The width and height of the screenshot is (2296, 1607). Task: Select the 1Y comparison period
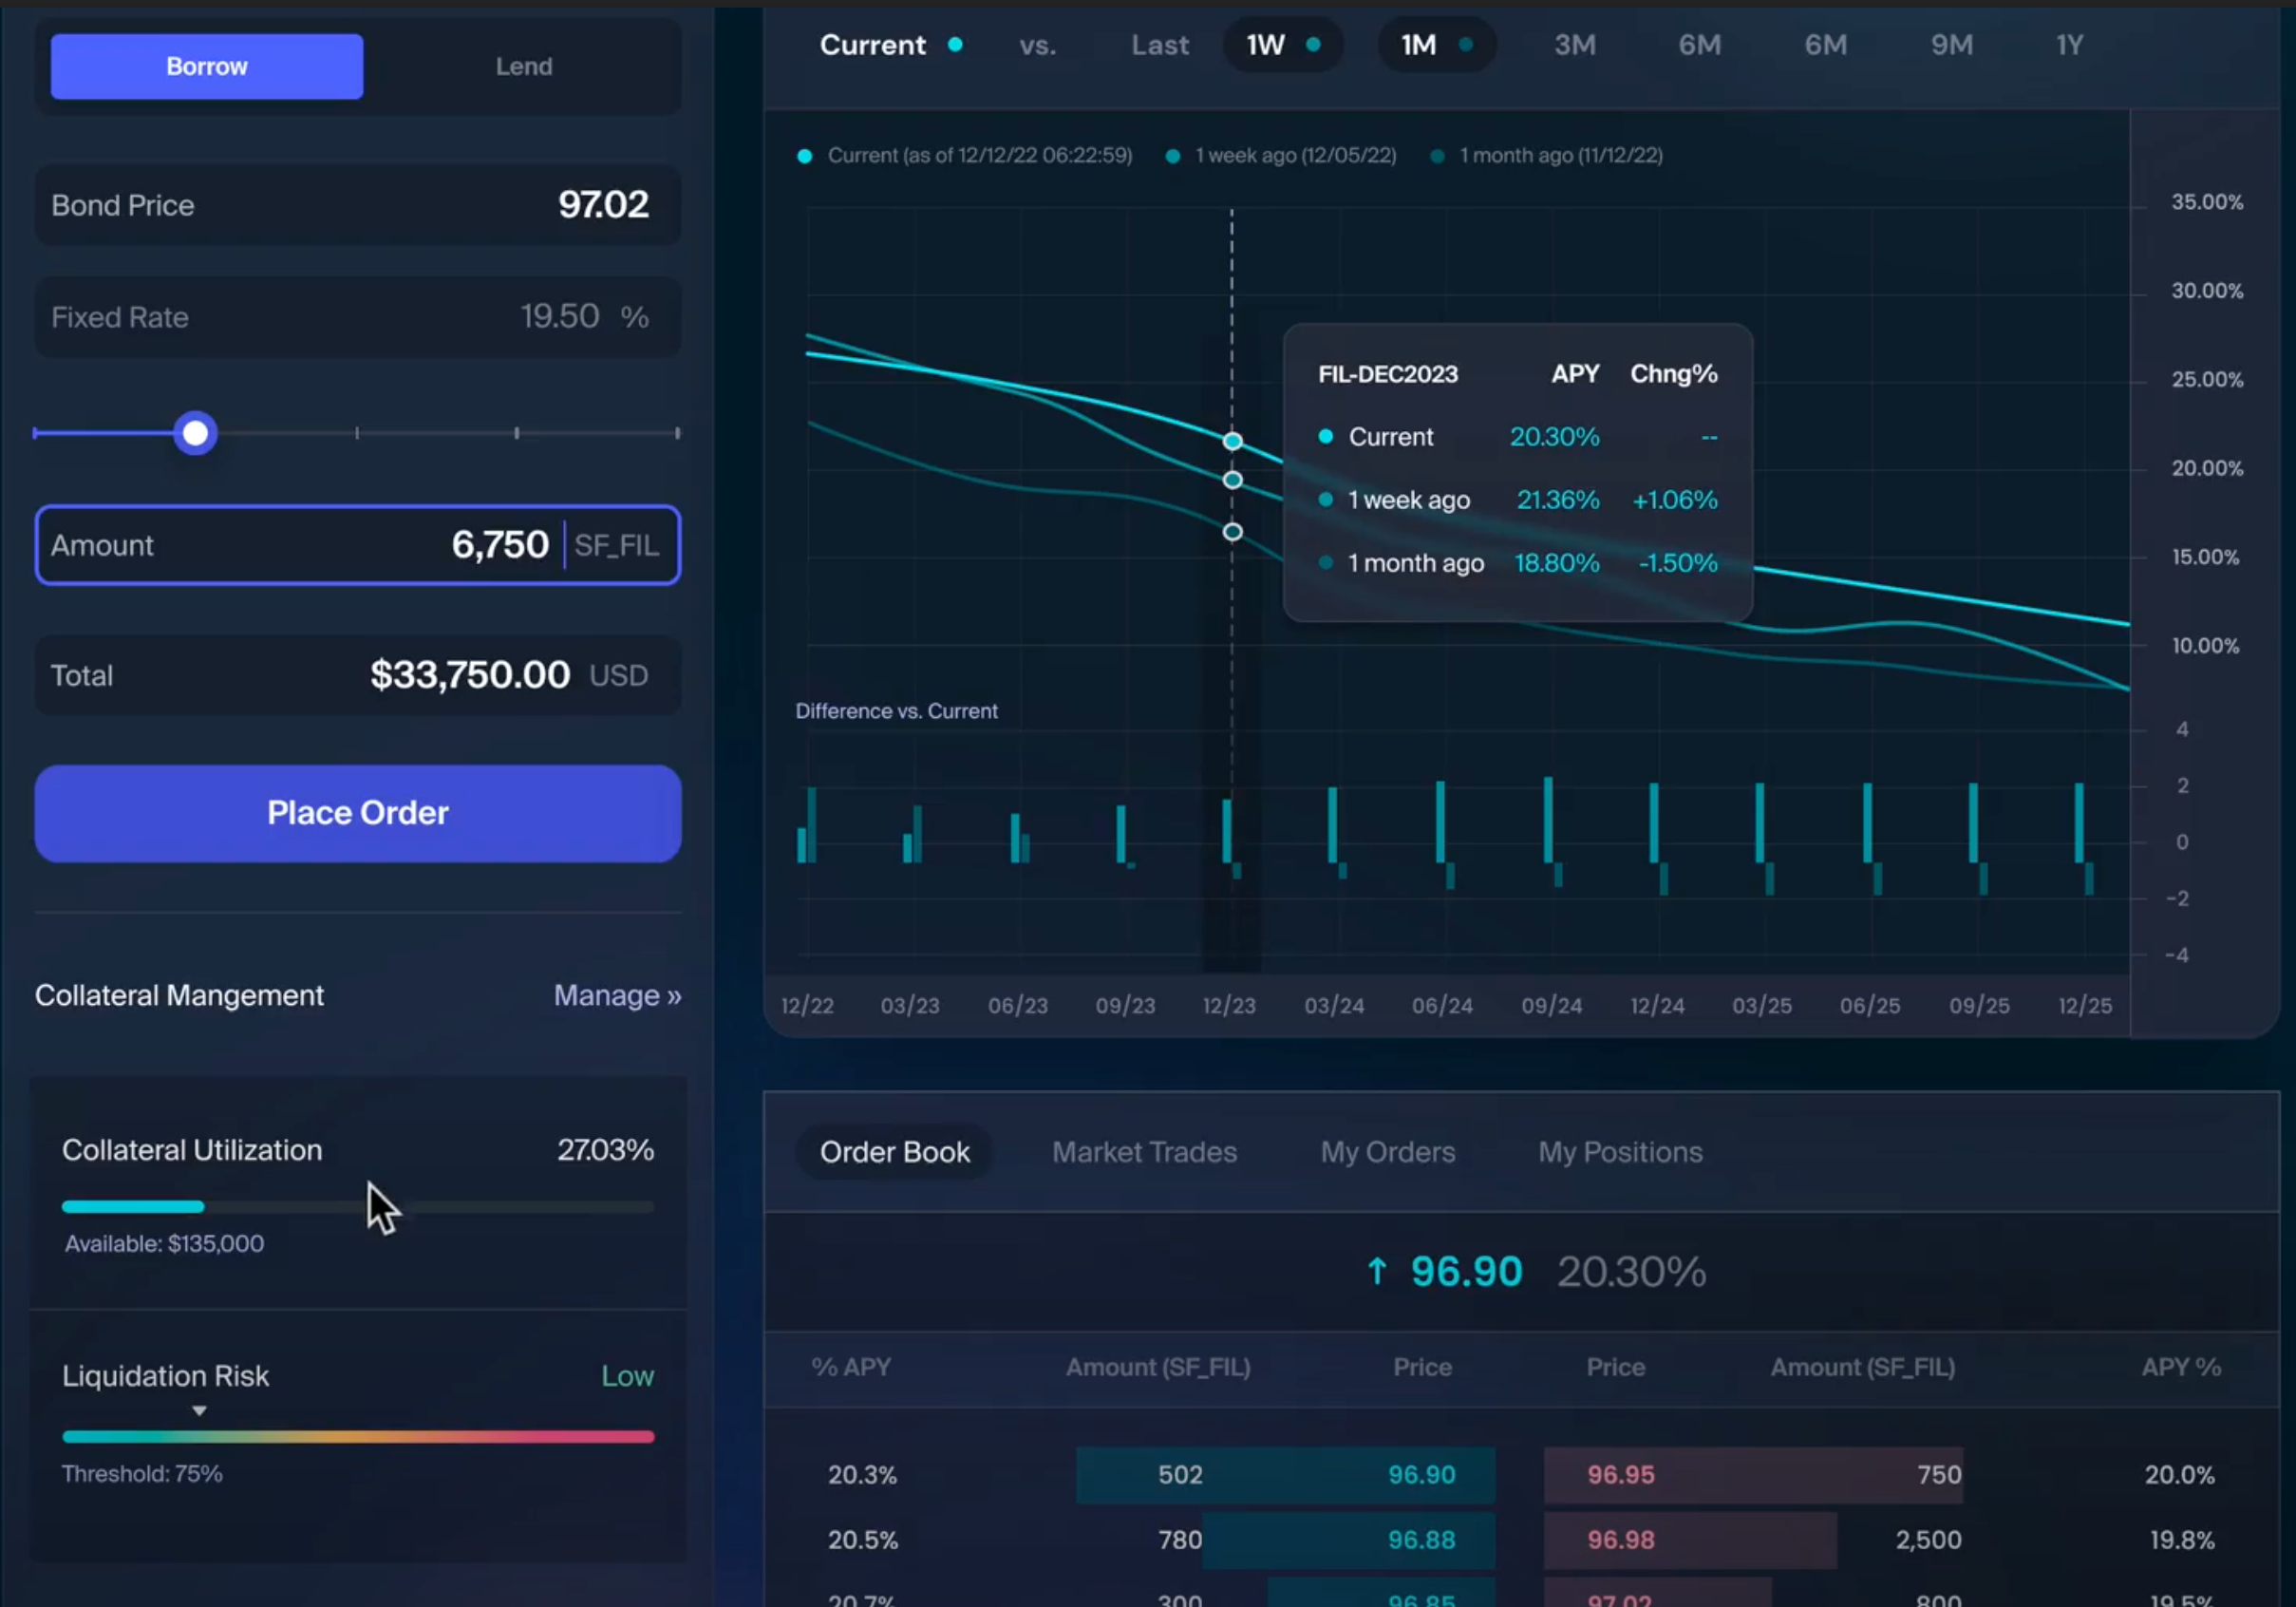2069,45
